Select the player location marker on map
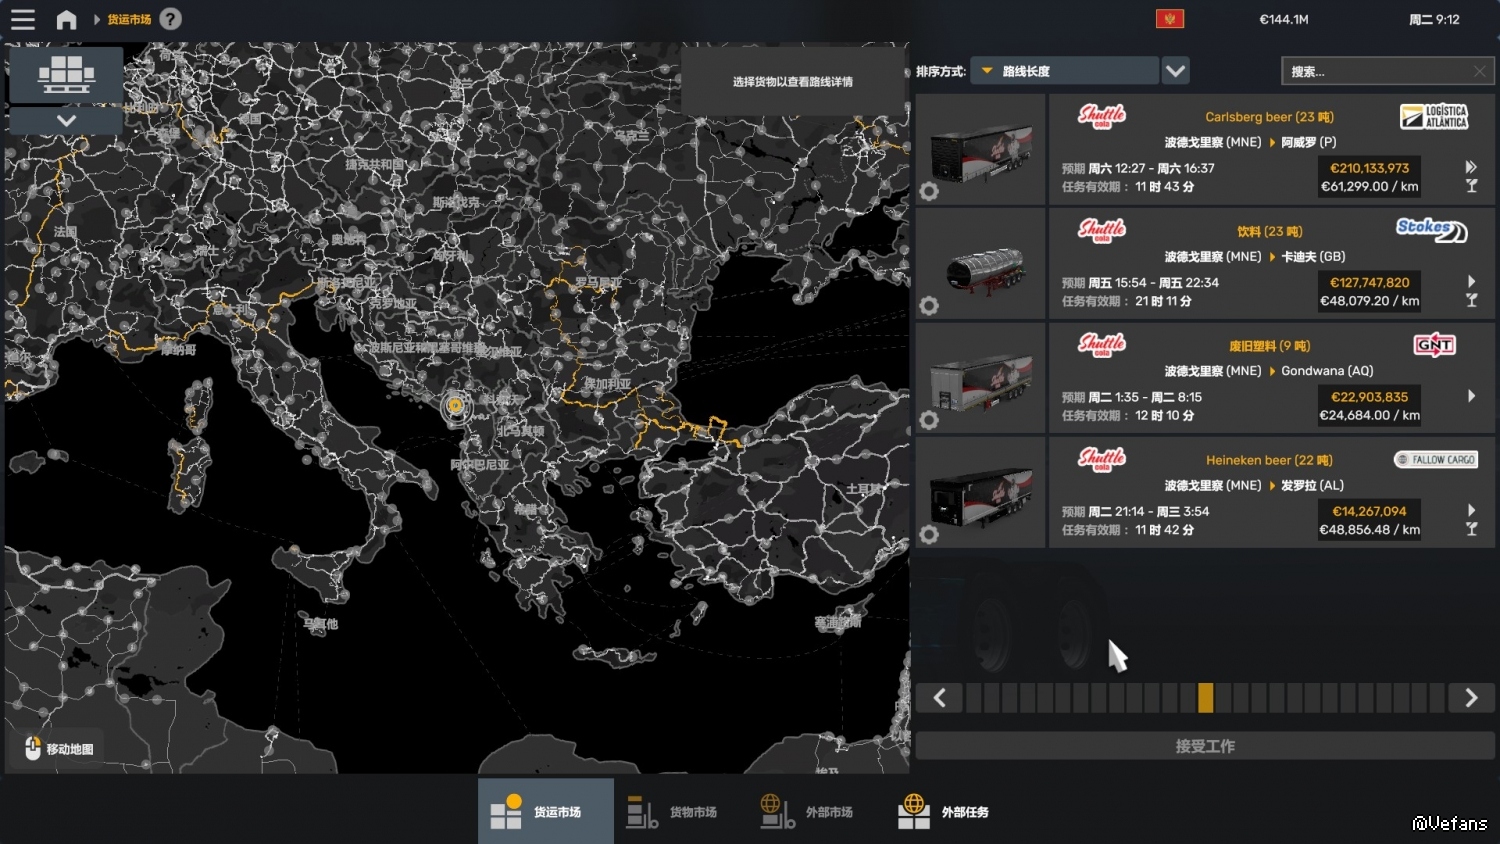The image size is (1500, 844). click(455, 405)
